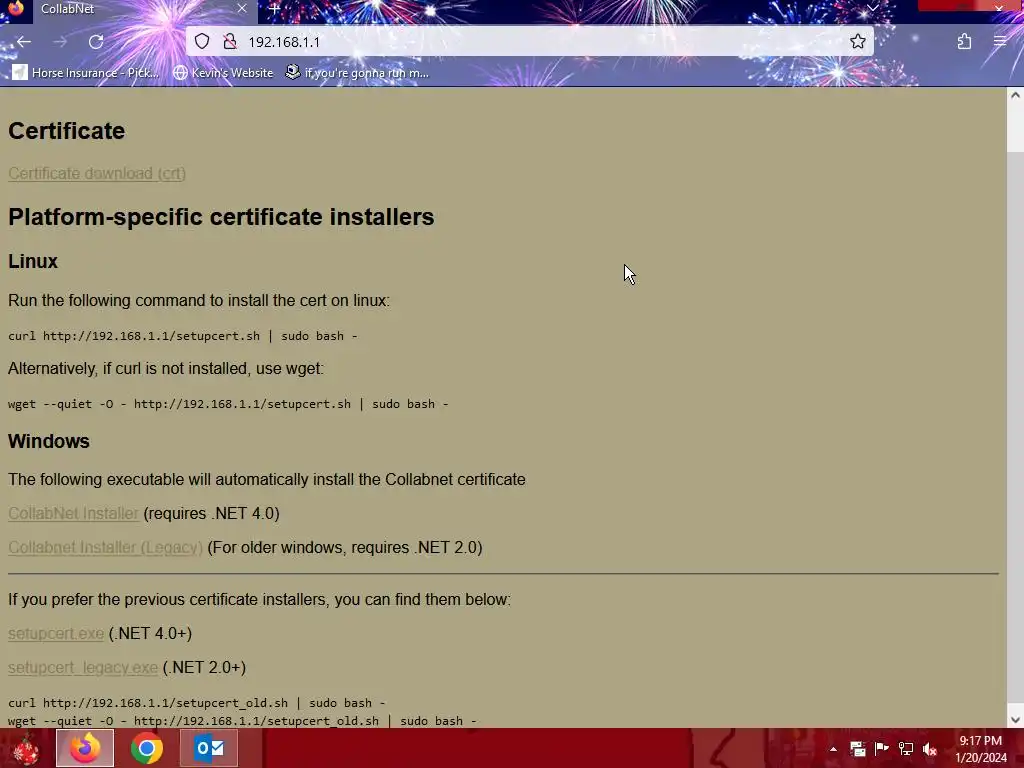The height and width of the screenshot is (768, 1024).
Task: Open the shield tracking protection icon
Action: 202,42
